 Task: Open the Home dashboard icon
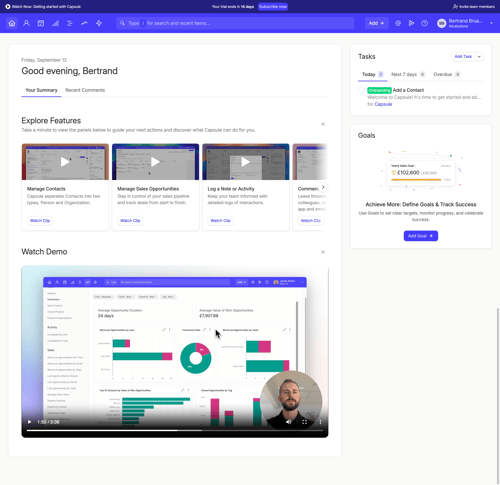coord(12,23)
